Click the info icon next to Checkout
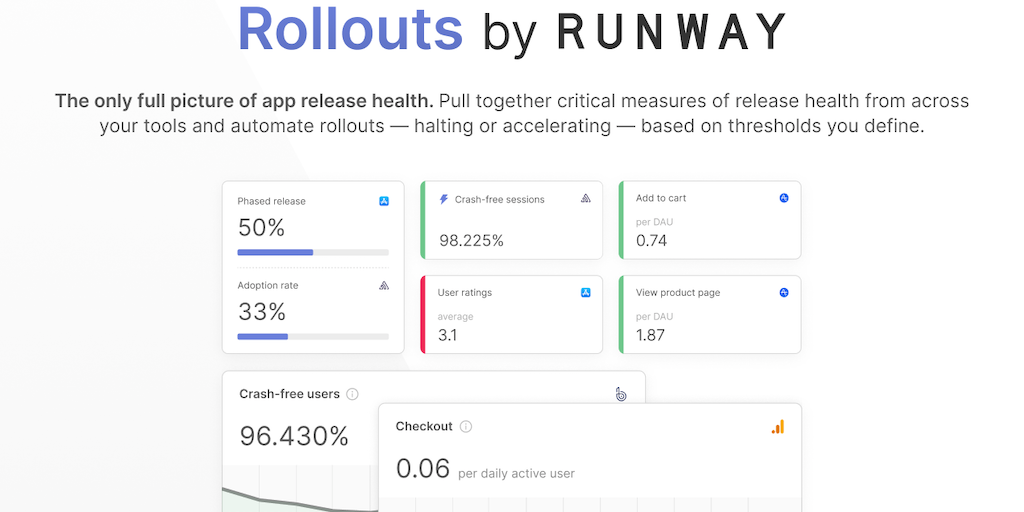This screenshot has width=1024, height=512. [466, 426]
